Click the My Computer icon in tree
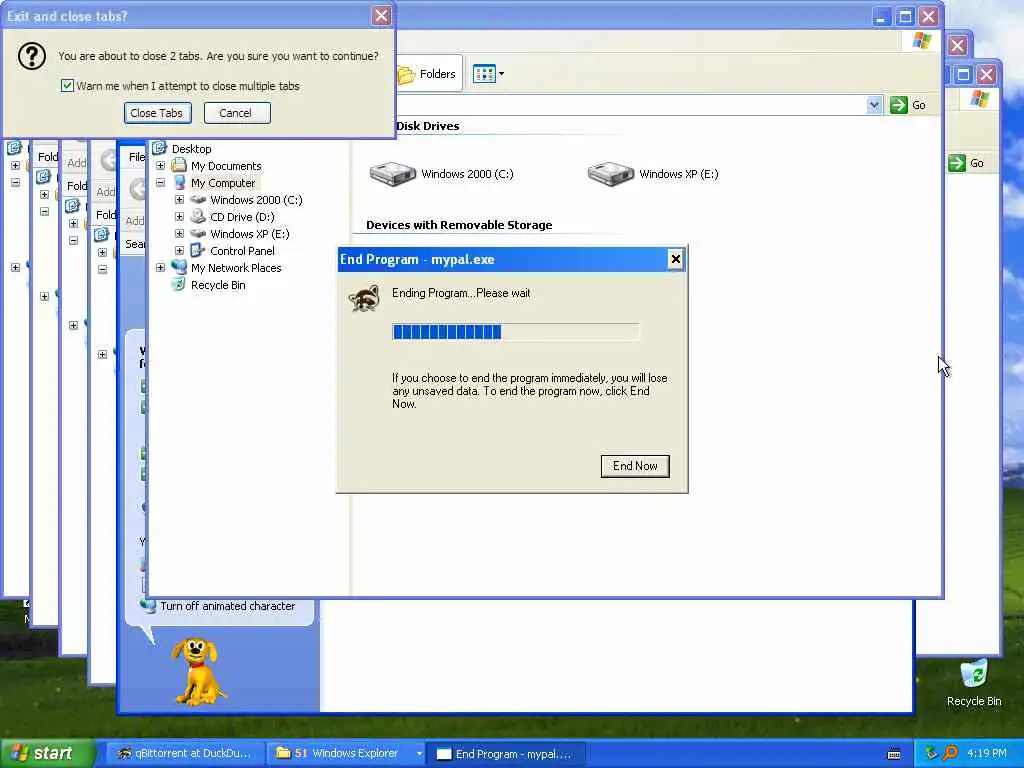Viewport: 1024px width, 768px height. click(x=179, y=183)
